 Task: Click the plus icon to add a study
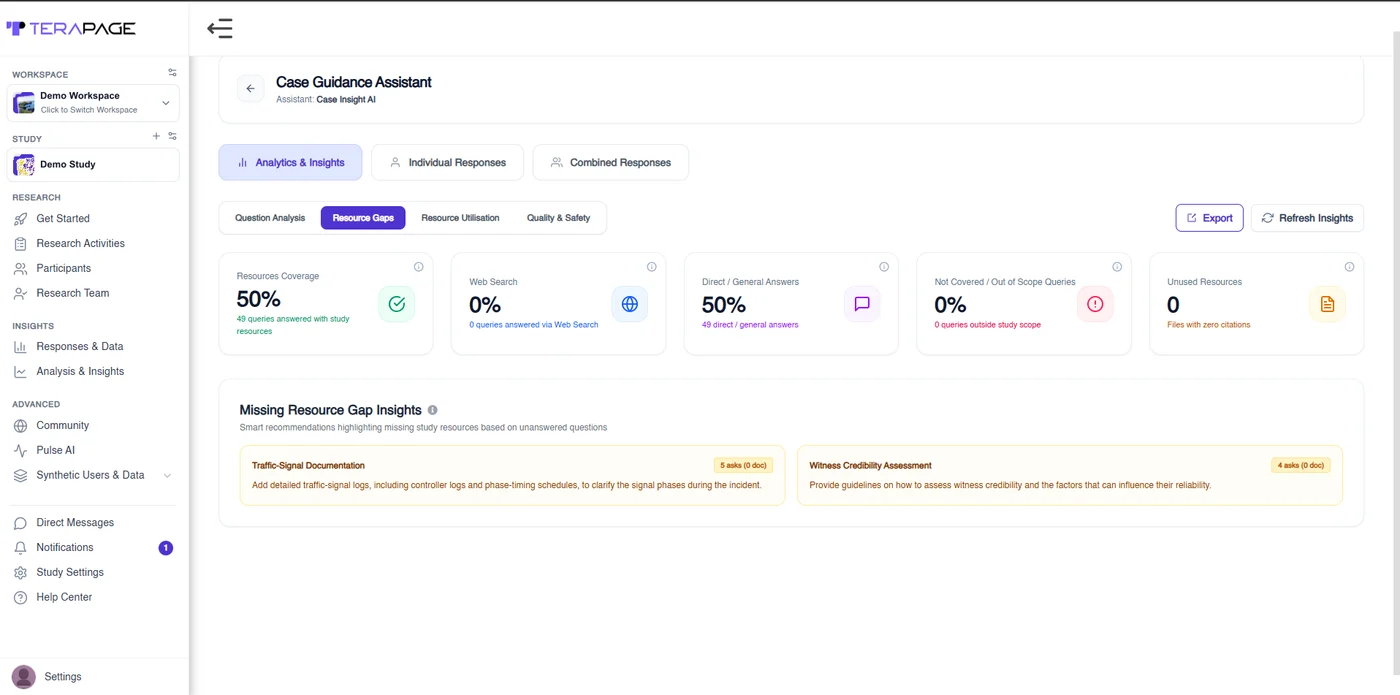[x=156, y=136]
